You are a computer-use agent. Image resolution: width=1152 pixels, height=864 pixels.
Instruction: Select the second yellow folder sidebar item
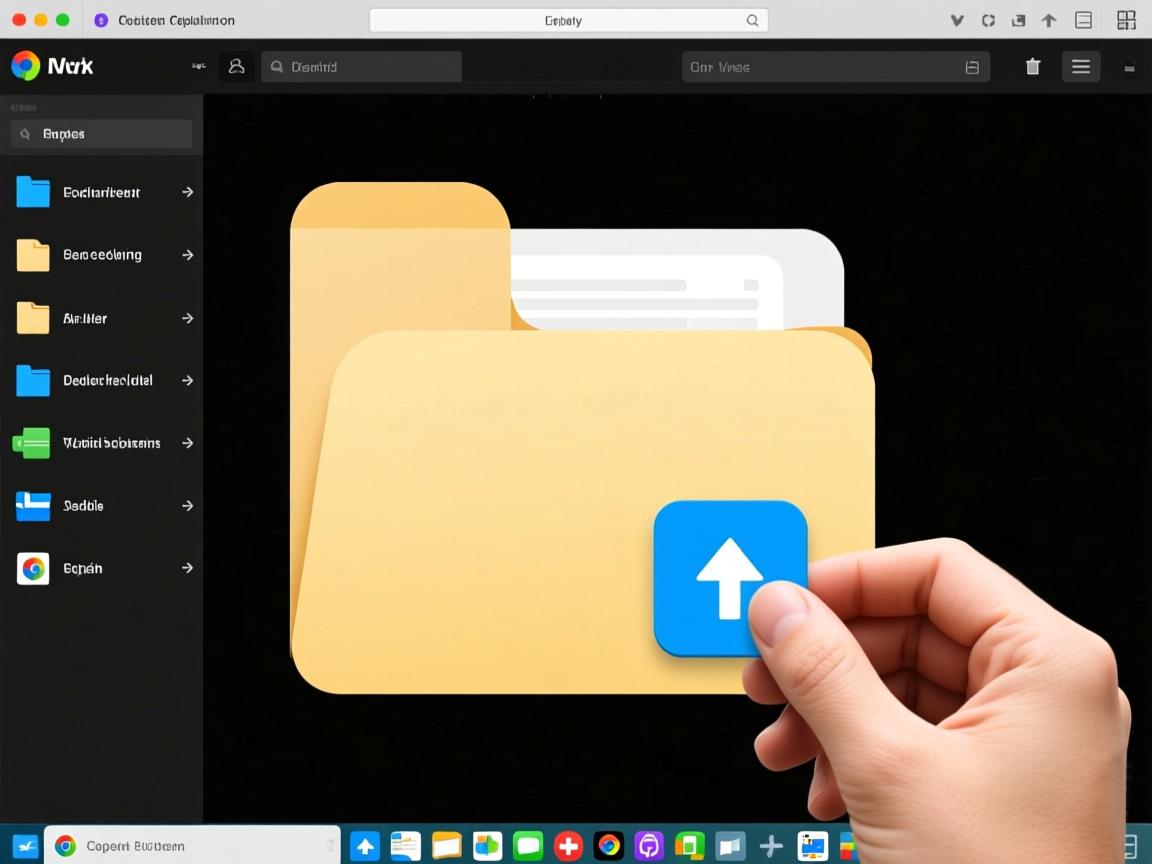pyautogui.click(x=85, y=318)
